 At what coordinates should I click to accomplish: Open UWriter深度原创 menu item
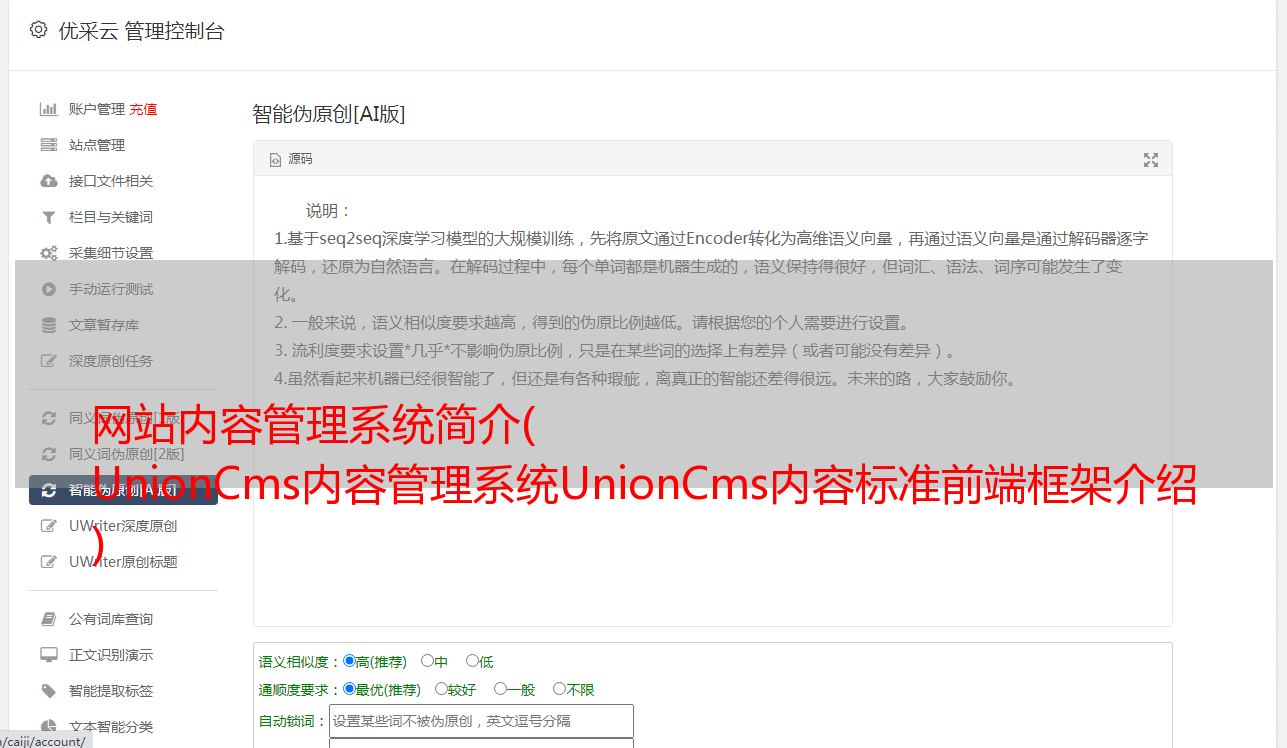click(x=123, y=526)
